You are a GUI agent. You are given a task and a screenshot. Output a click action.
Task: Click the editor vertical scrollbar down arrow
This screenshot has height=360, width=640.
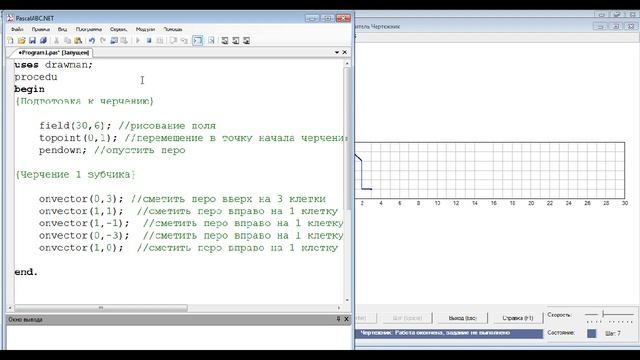coord(347,300)
